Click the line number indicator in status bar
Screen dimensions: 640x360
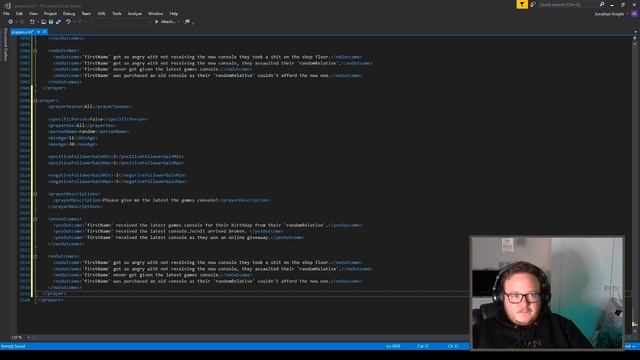tap(393, 346)
